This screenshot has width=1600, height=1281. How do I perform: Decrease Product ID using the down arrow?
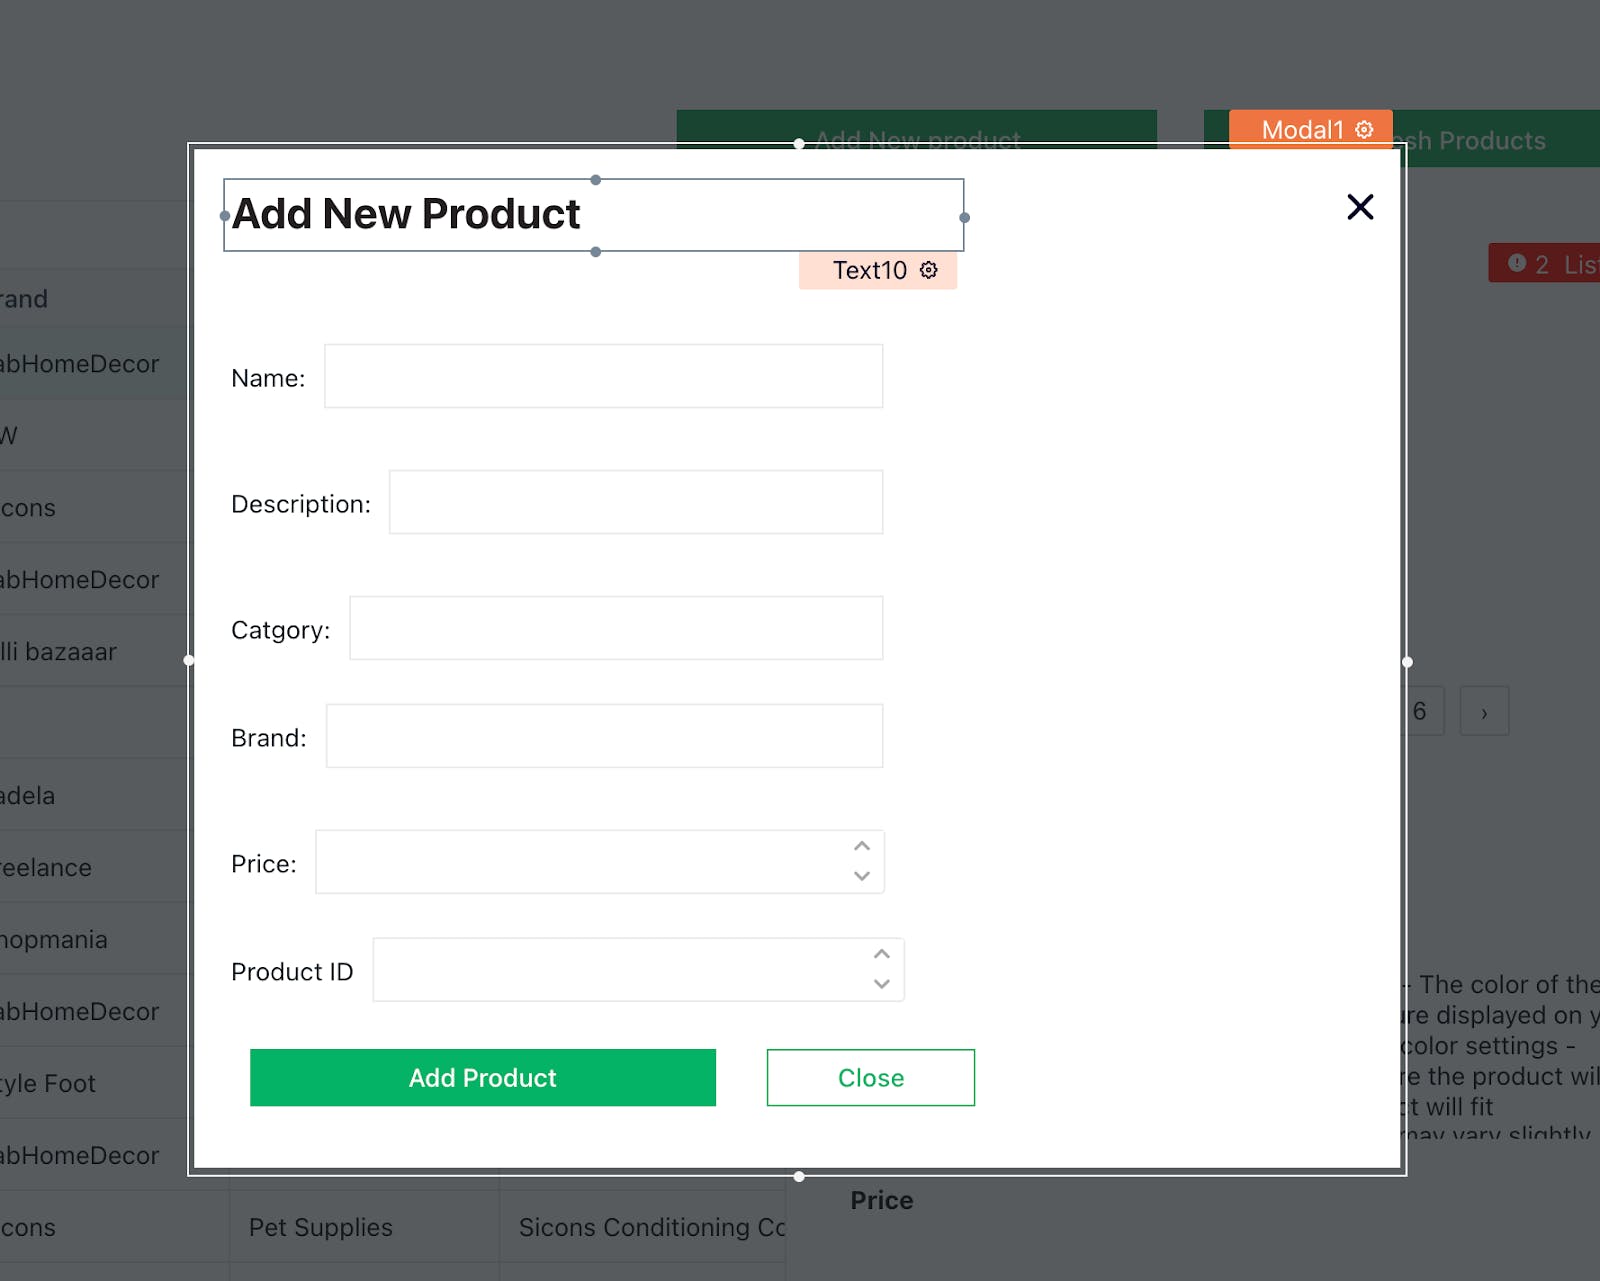click(x=881, y=984)
